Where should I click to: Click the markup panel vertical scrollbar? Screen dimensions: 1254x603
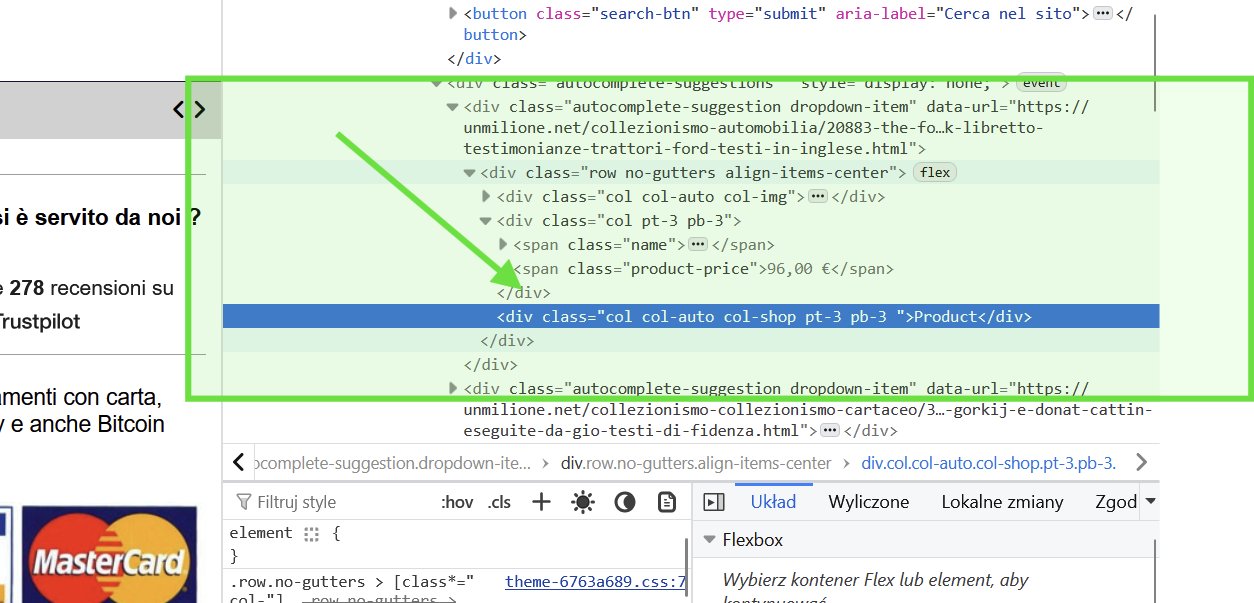point(1155,63)
